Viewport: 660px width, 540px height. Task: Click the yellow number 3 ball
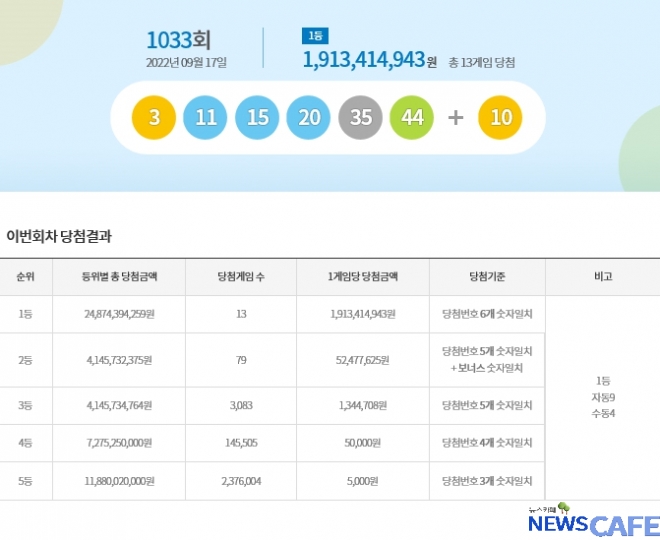click(154, 117)
